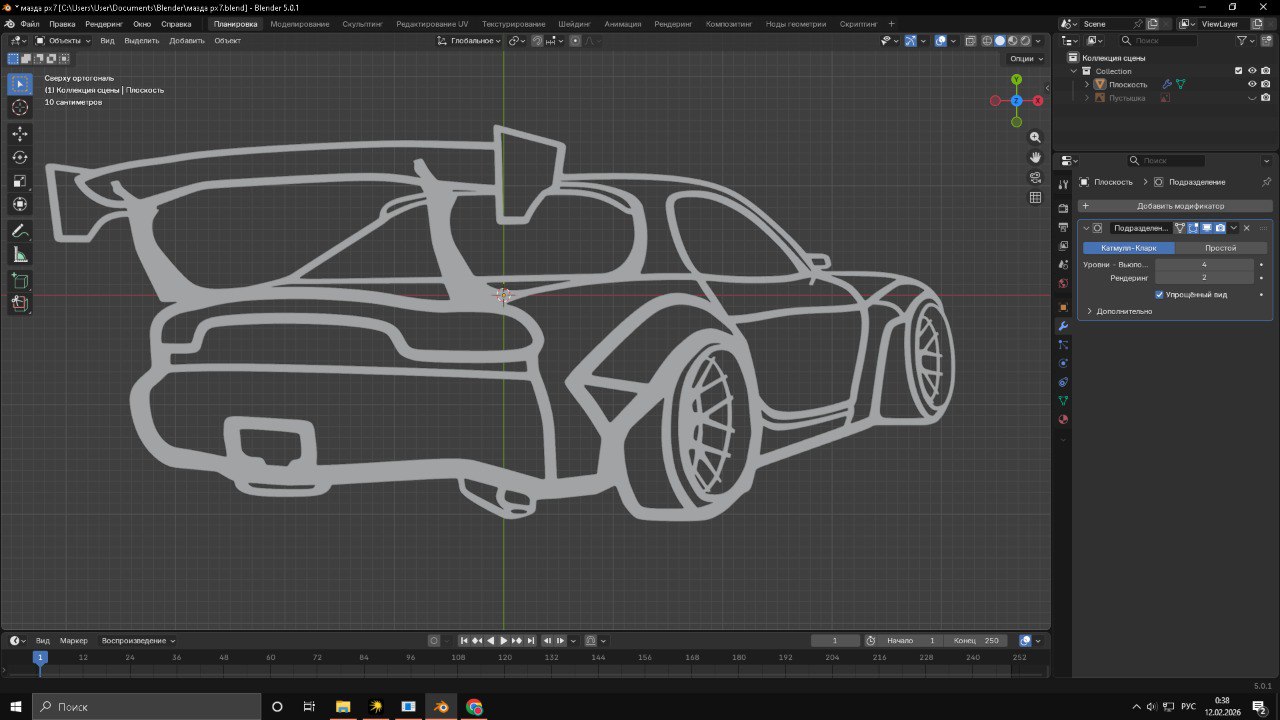
Task: Toggle camera view with camera icon
Action: pyautogui.click(x=1035, y=177)
